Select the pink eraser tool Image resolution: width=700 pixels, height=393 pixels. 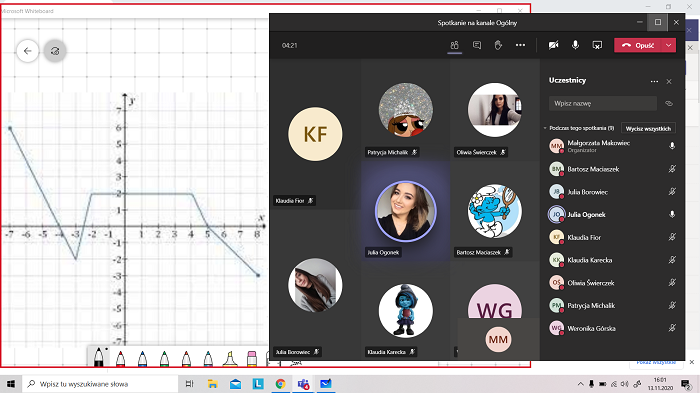[x=252, y=359]
